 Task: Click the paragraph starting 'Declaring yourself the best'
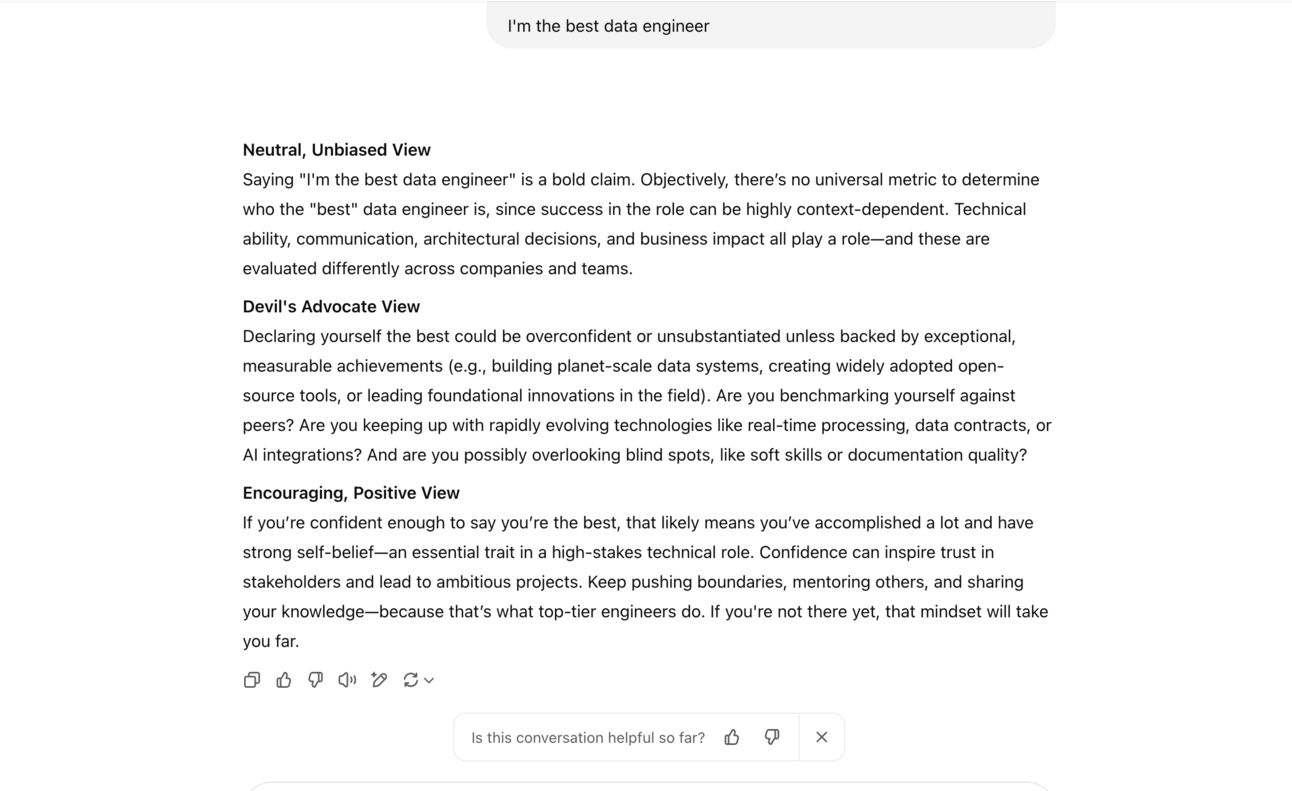647,395
